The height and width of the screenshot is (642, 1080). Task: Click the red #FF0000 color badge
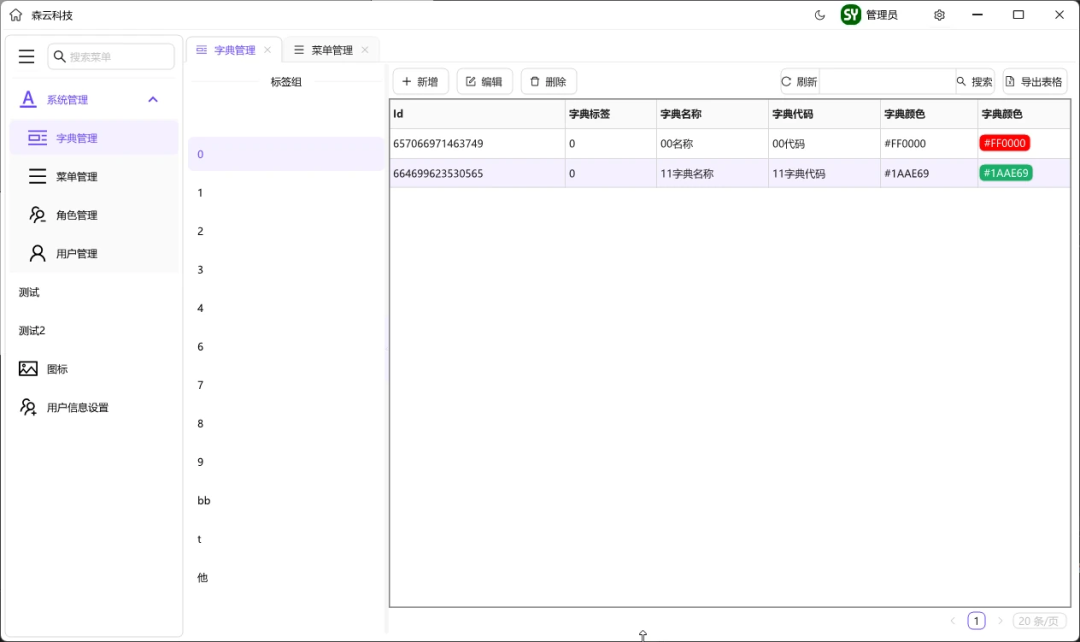click(x=1005, y=143)
